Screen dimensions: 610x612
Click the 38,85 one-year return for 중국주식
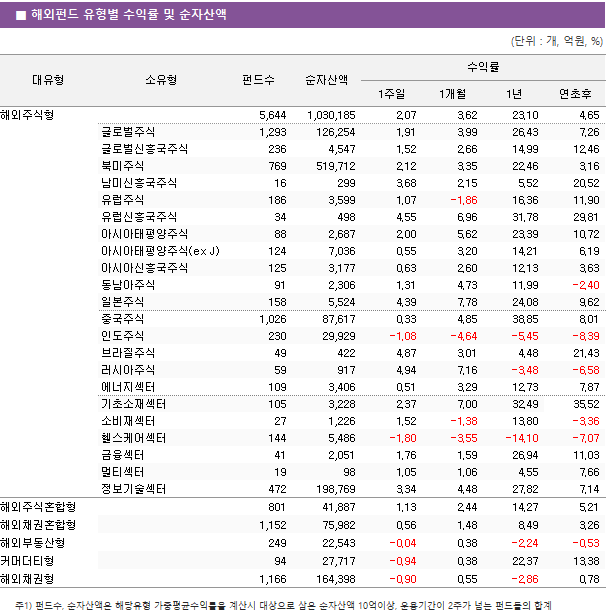pyautogui.click(x=525, y=319)
